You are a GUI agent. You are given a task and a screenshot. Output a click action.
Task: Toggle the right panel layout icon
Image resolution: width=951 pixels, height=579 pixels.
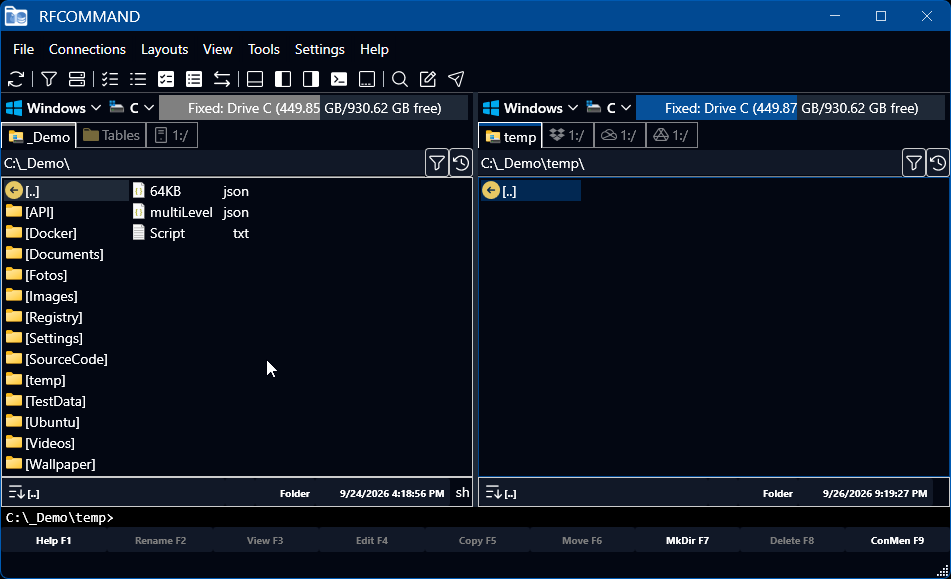click(x=311, y=79)
